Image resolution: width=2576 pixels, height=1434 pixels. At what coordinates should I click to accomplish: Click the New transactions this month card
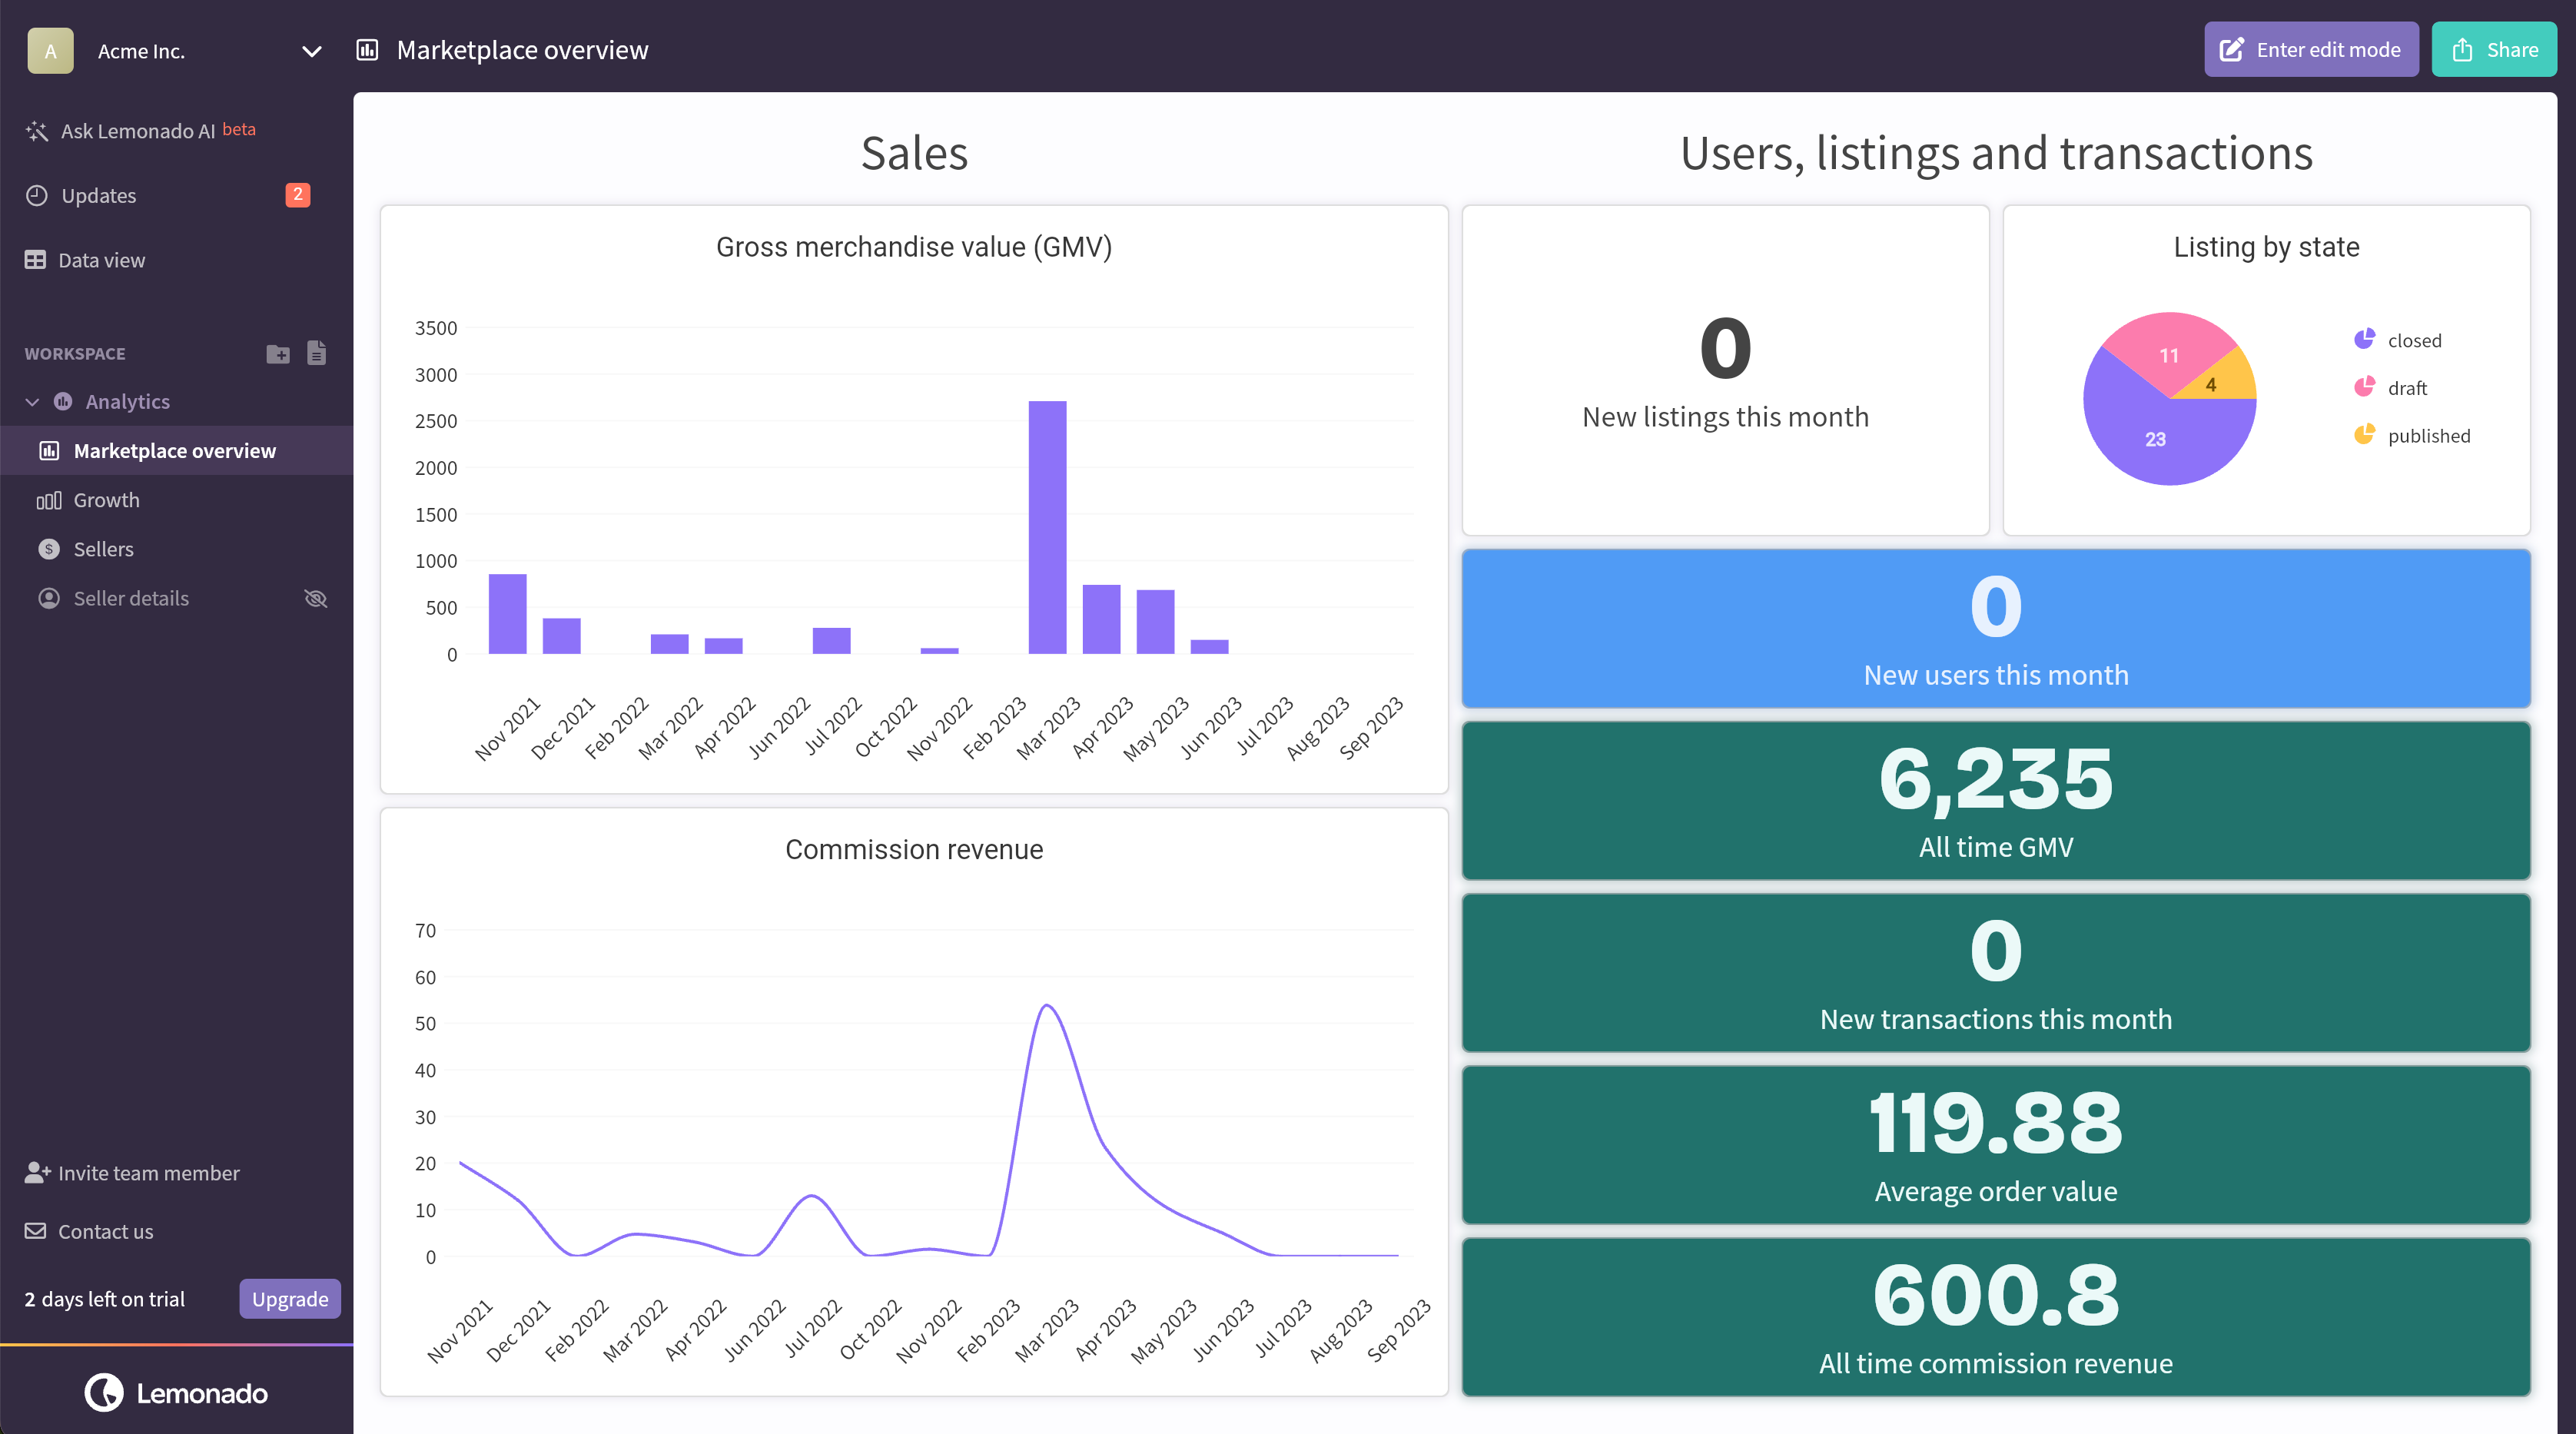tap(1996, 972)
